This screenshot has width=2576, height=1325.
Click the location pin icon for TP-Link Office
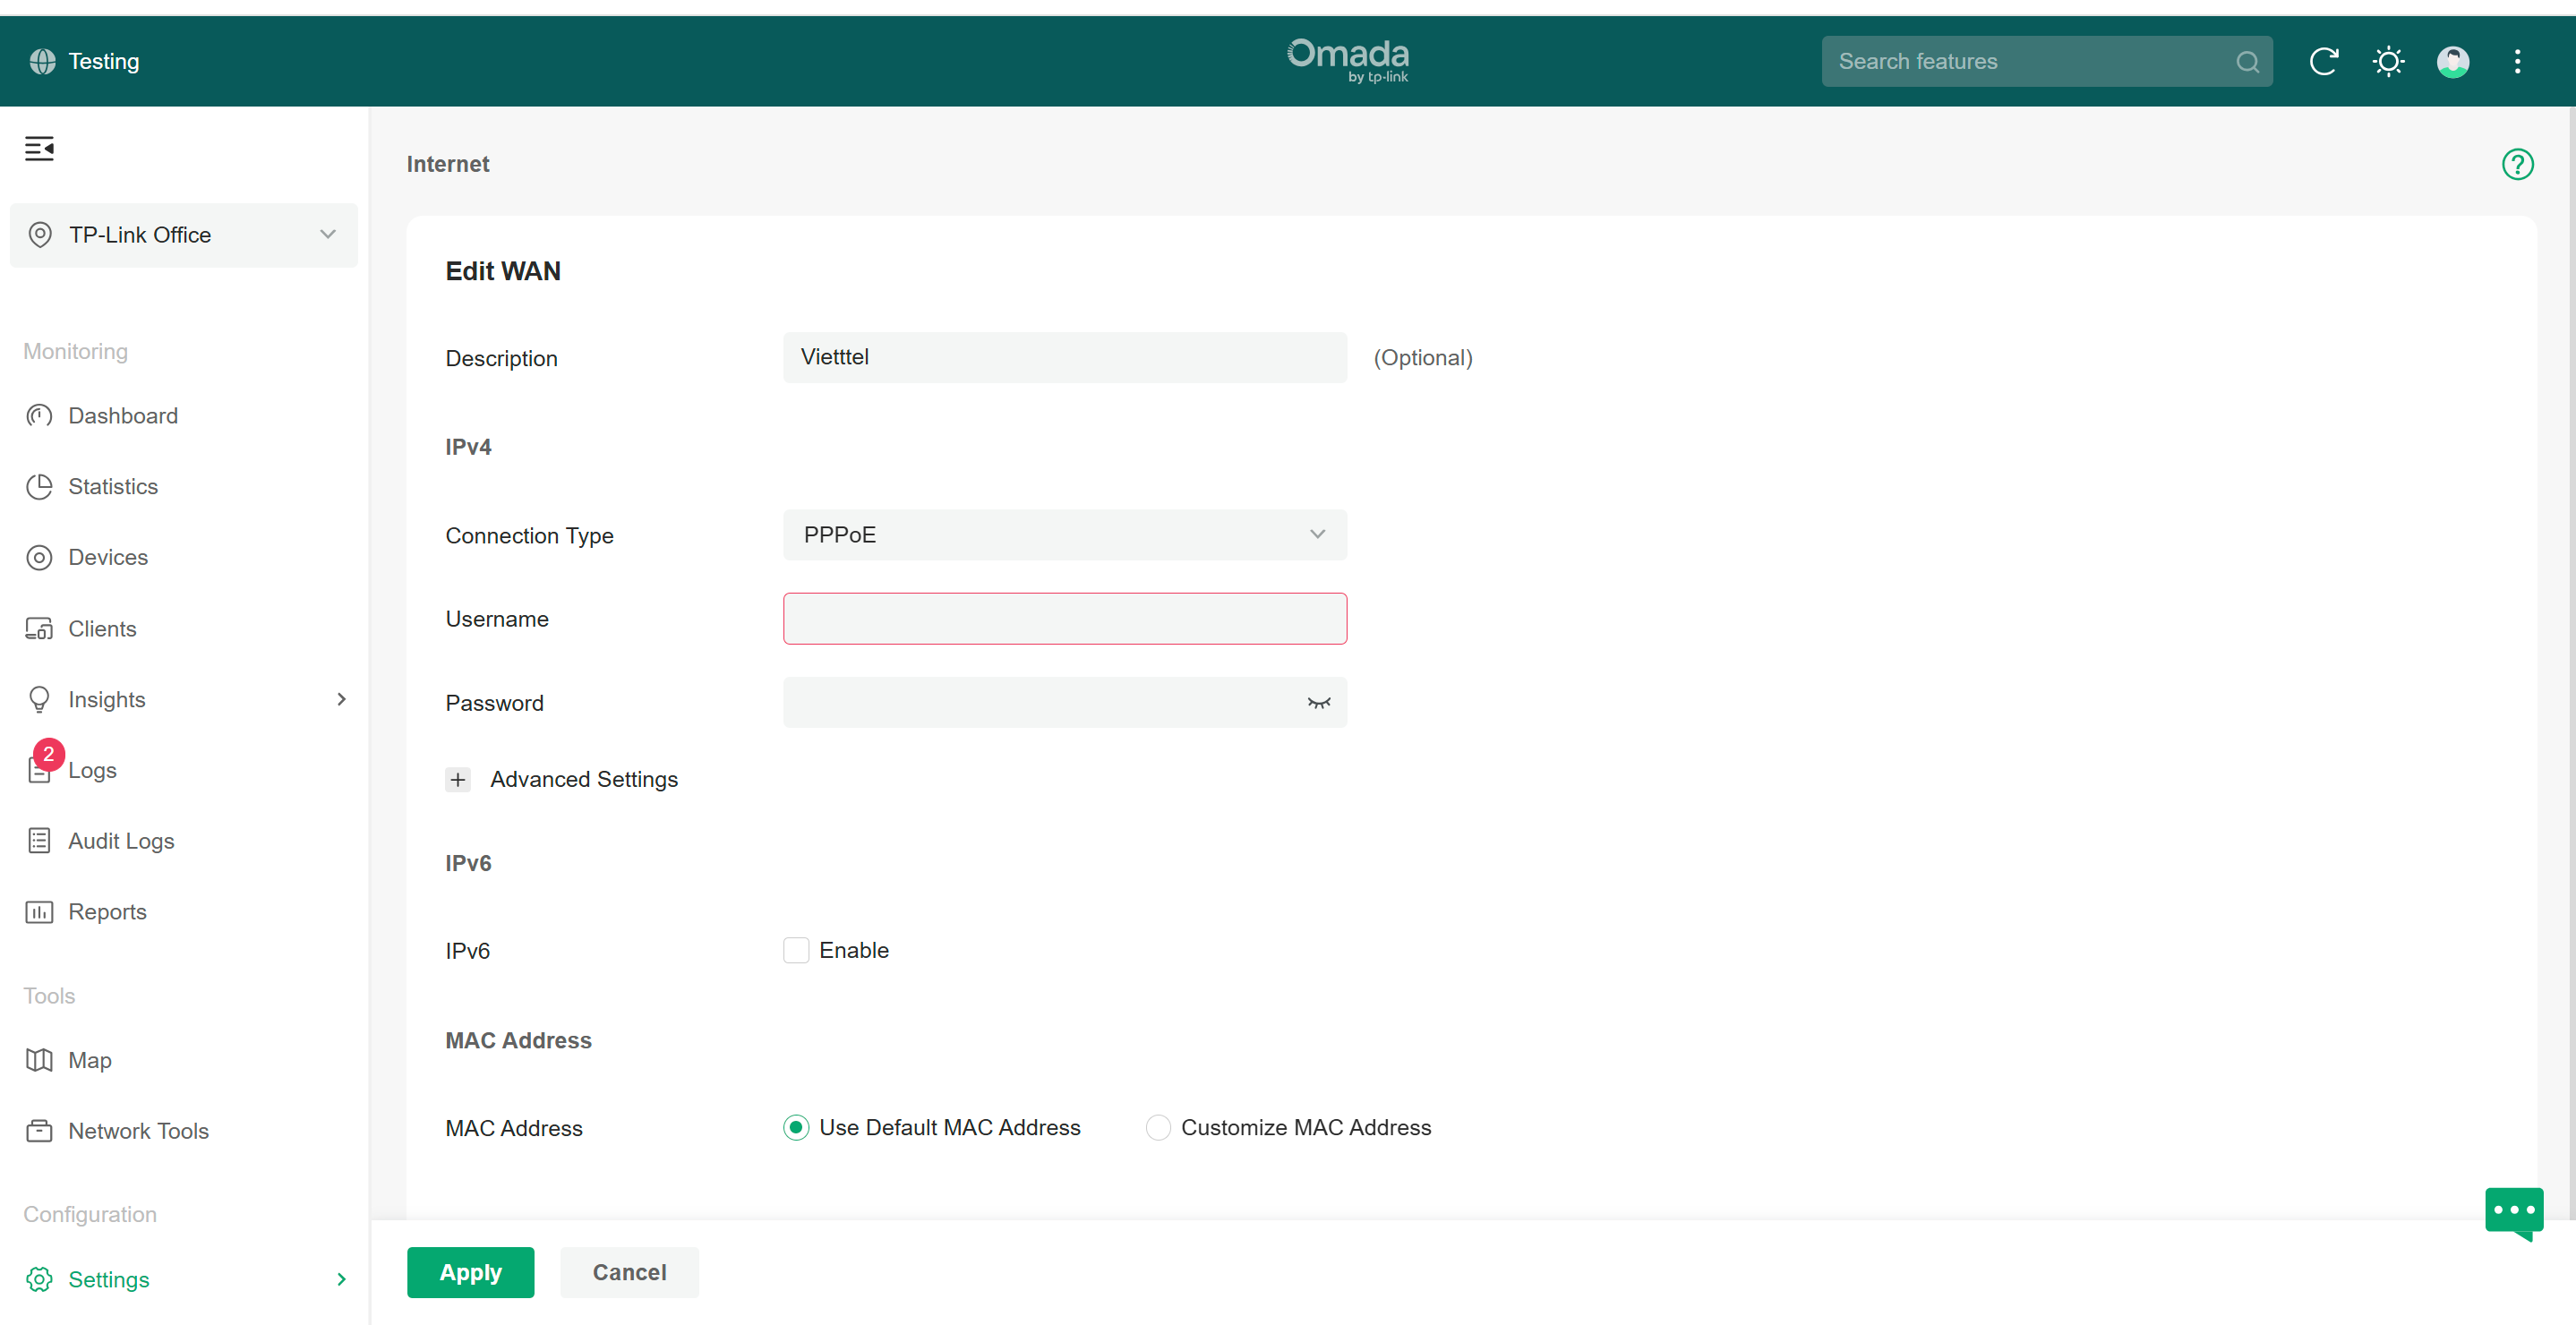40,235
